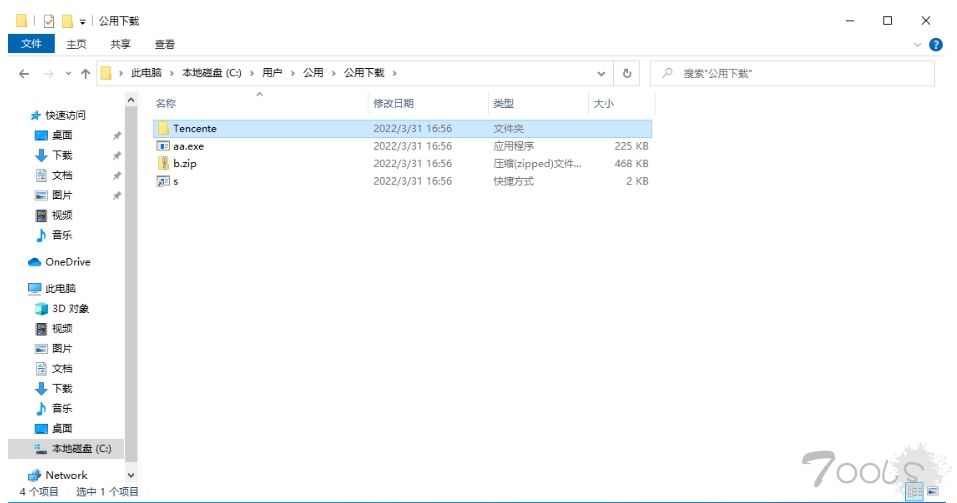957x503 pixels.
Task: Open the quick access toolbar customize dropdown
Action: click(x=82, y=21)
